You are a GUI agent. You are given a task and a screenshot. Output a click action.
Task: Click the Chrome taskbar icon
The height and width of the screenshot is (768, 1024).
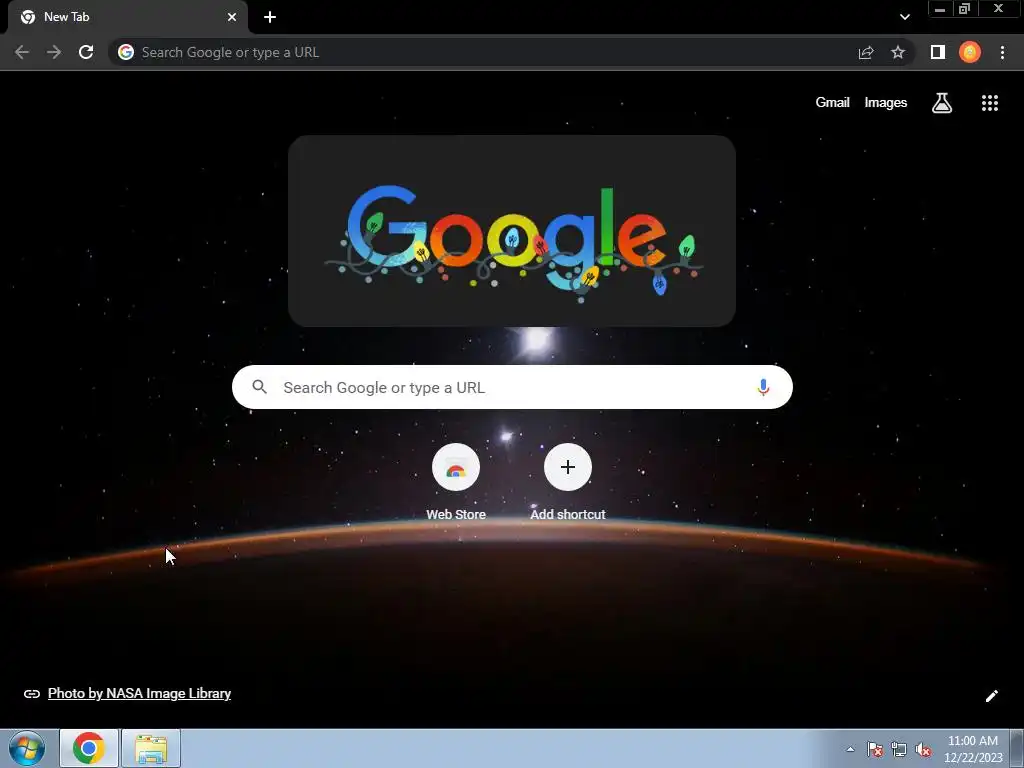pos(89,748)
